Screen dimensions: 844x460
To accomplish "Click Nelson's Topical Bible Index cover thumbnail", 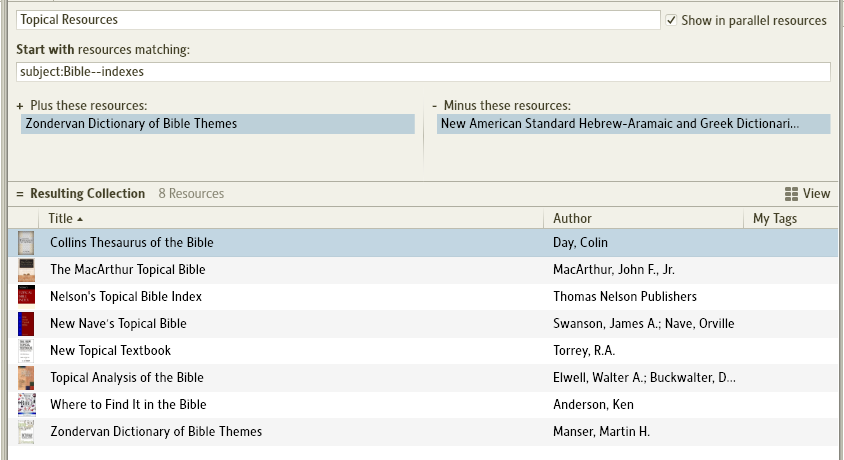I will click(26, 296).
